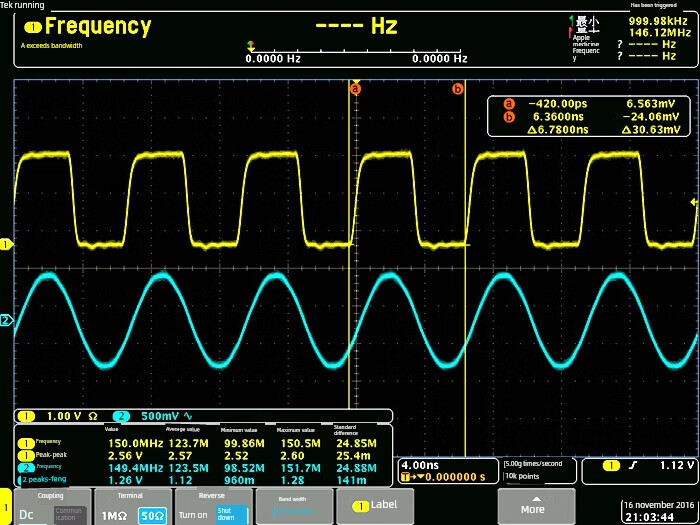Click cursor marker a at top of graticule
Screen dimensions: 700x525
coord(353,89)
